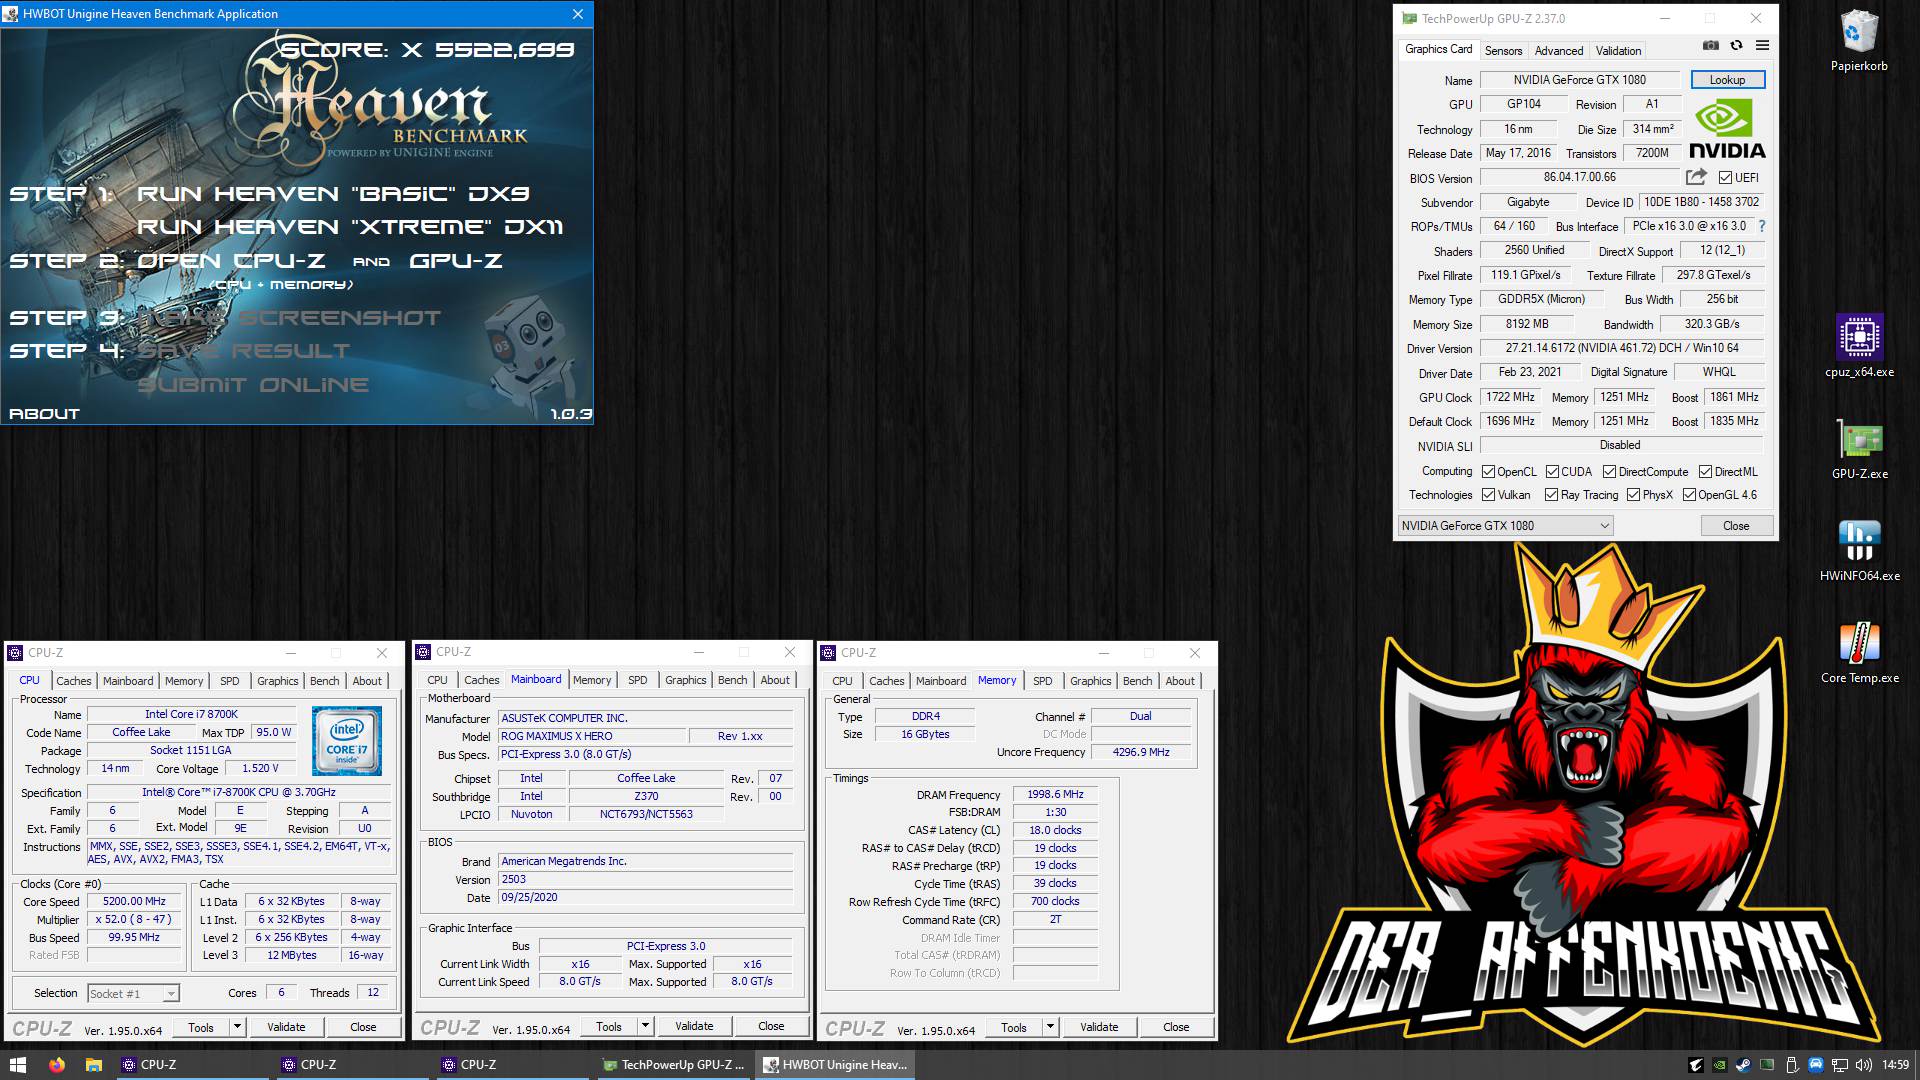Click the green GPU-Z tray icon
Viewport: 1920px width, 1080px height.
click(x=1767, y=1065)
